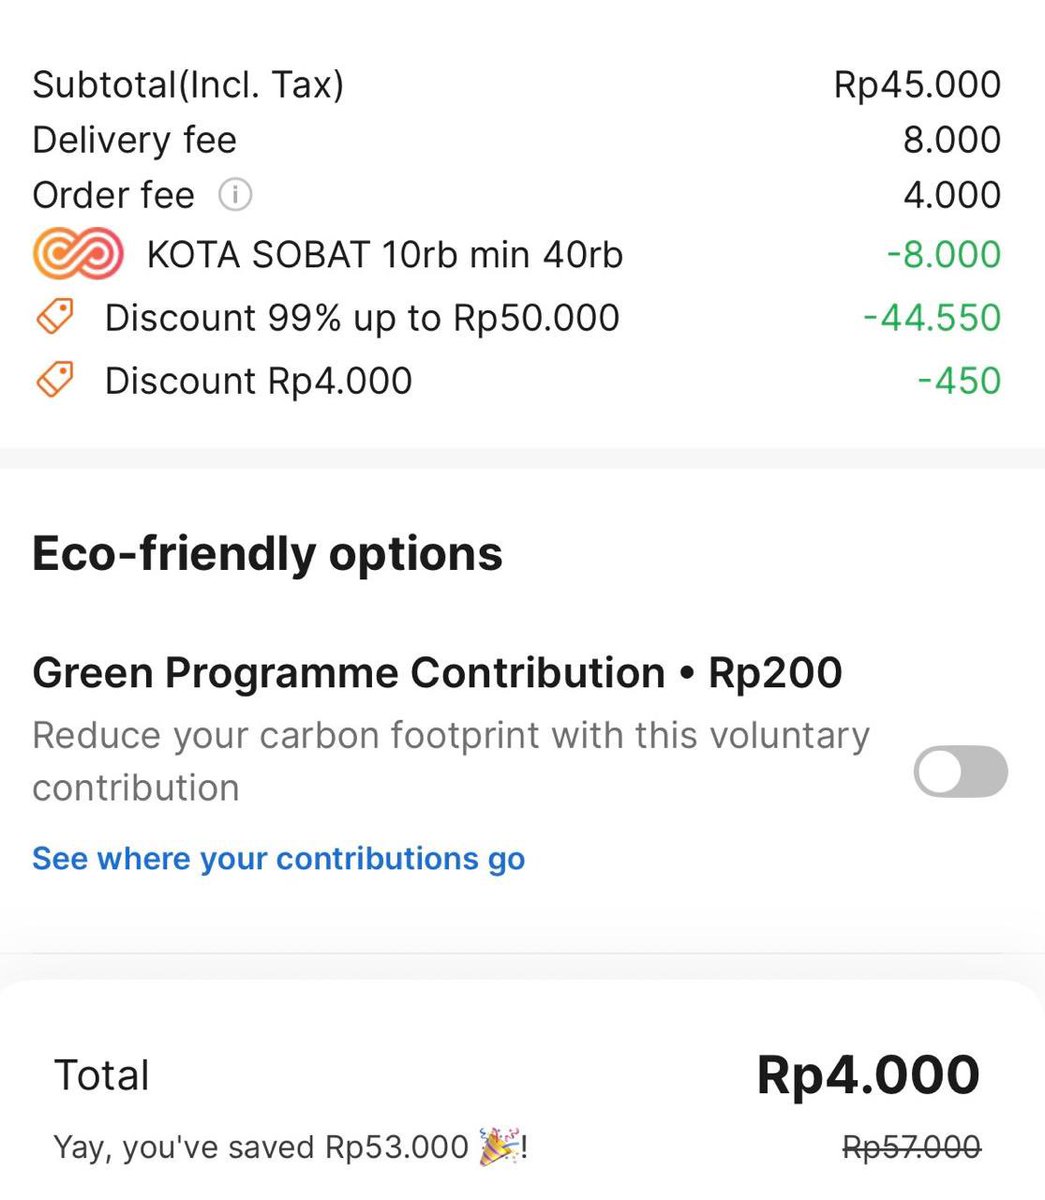Viewport: 1045px width, 1200px height.
Task: Tap the Green Programme Contribution • Rp200 title
Action: [x=437, y=673]
